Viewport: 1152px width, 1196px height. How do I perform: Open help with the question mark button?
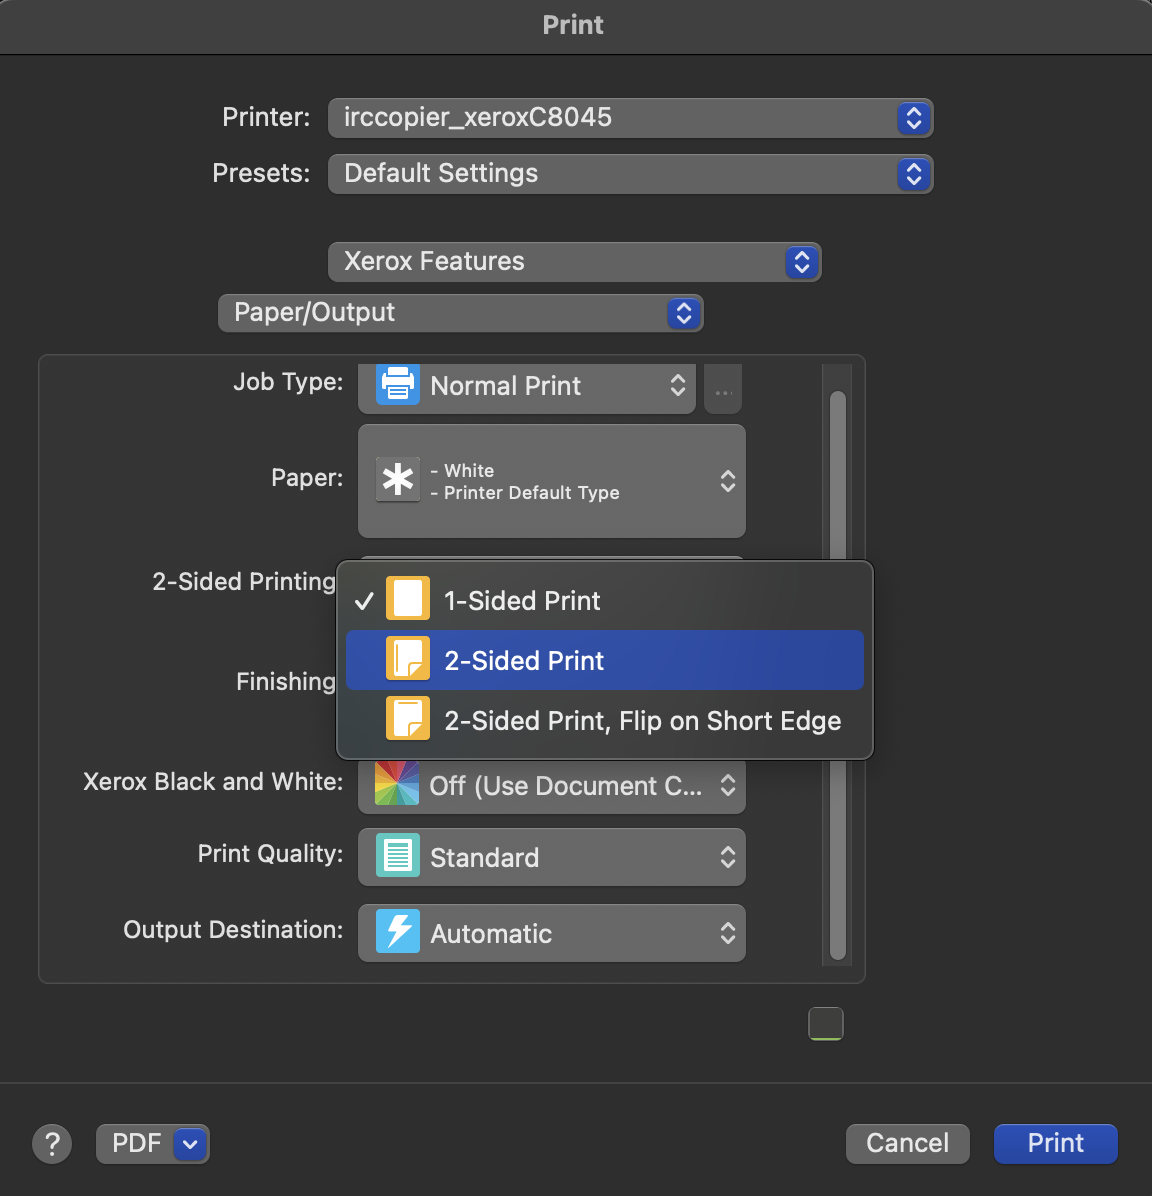click(x=52, y=1143)
